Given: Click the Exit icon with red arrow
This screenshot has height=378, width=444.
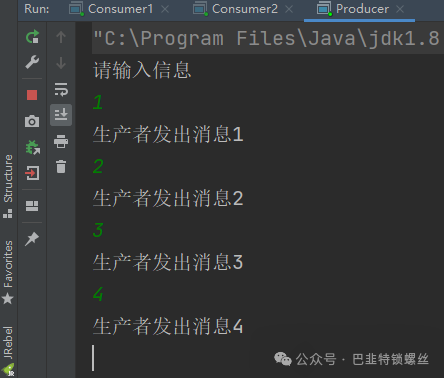Looking at the screenshot, I should coord(32,173).
